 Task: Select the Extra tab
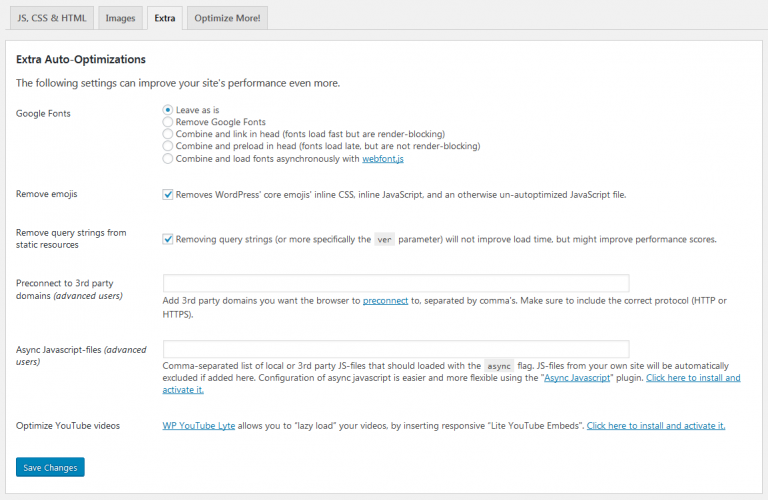coord(165,18)
